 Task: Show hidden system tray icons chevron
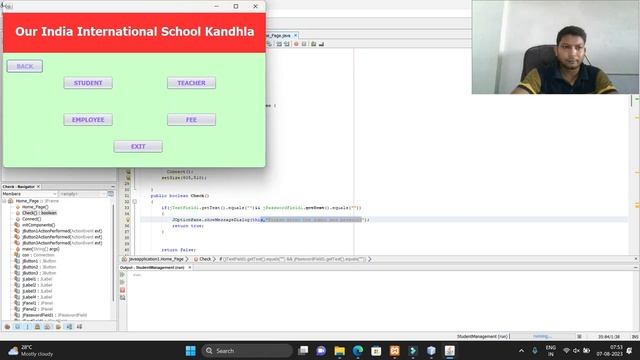pos(521,351)
